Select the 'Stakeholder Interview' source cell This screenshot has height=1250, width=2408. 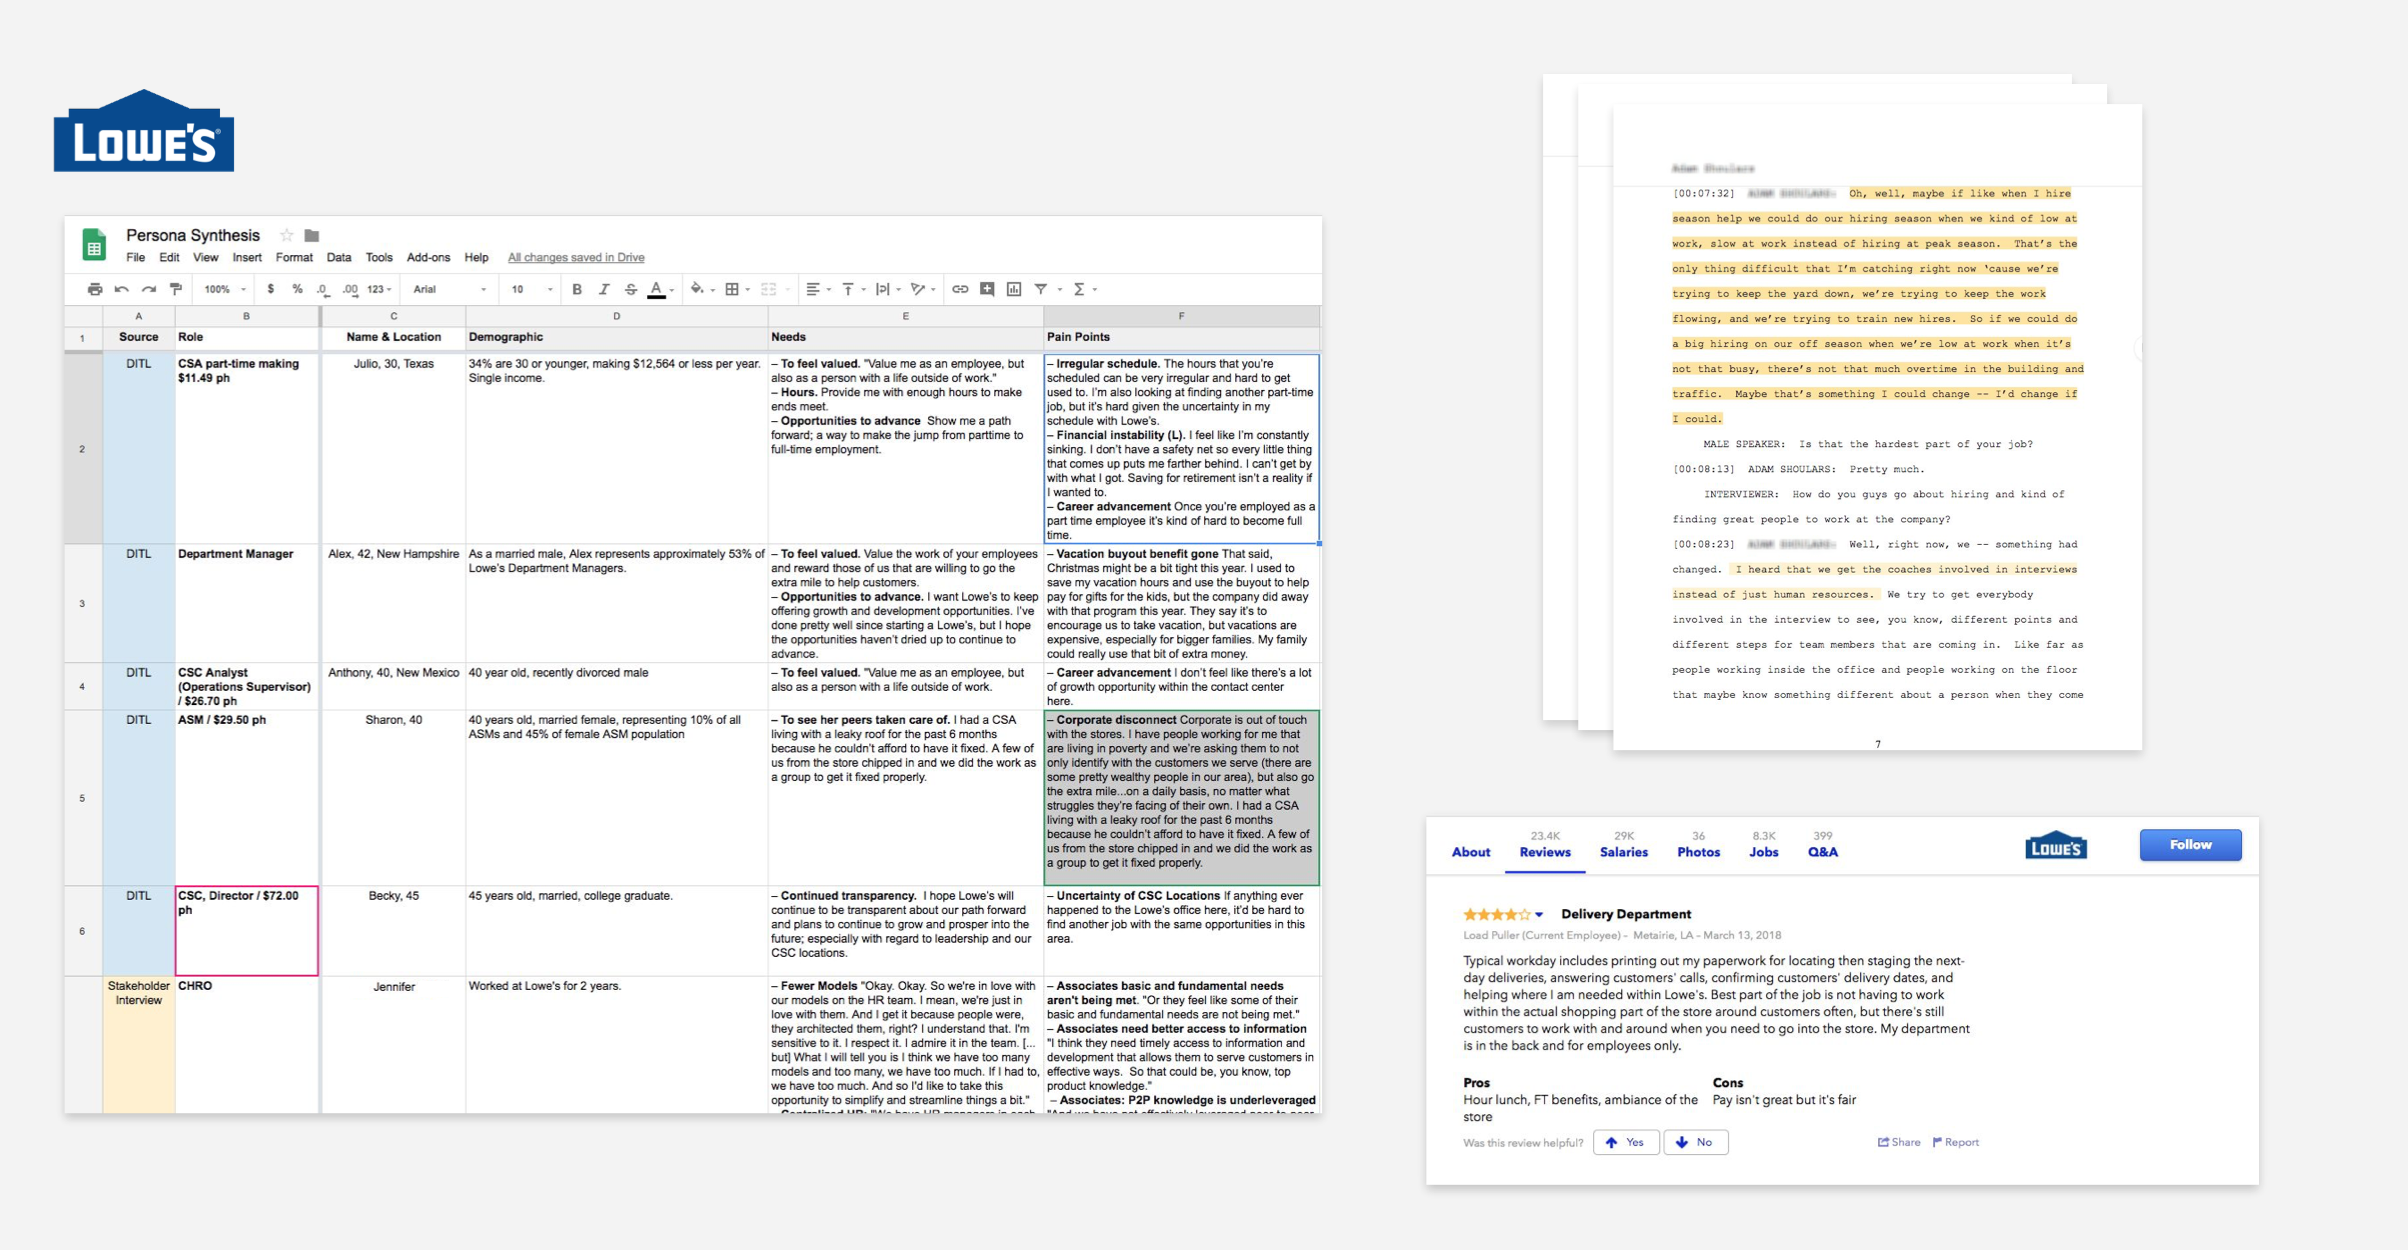coord(139,1044)
